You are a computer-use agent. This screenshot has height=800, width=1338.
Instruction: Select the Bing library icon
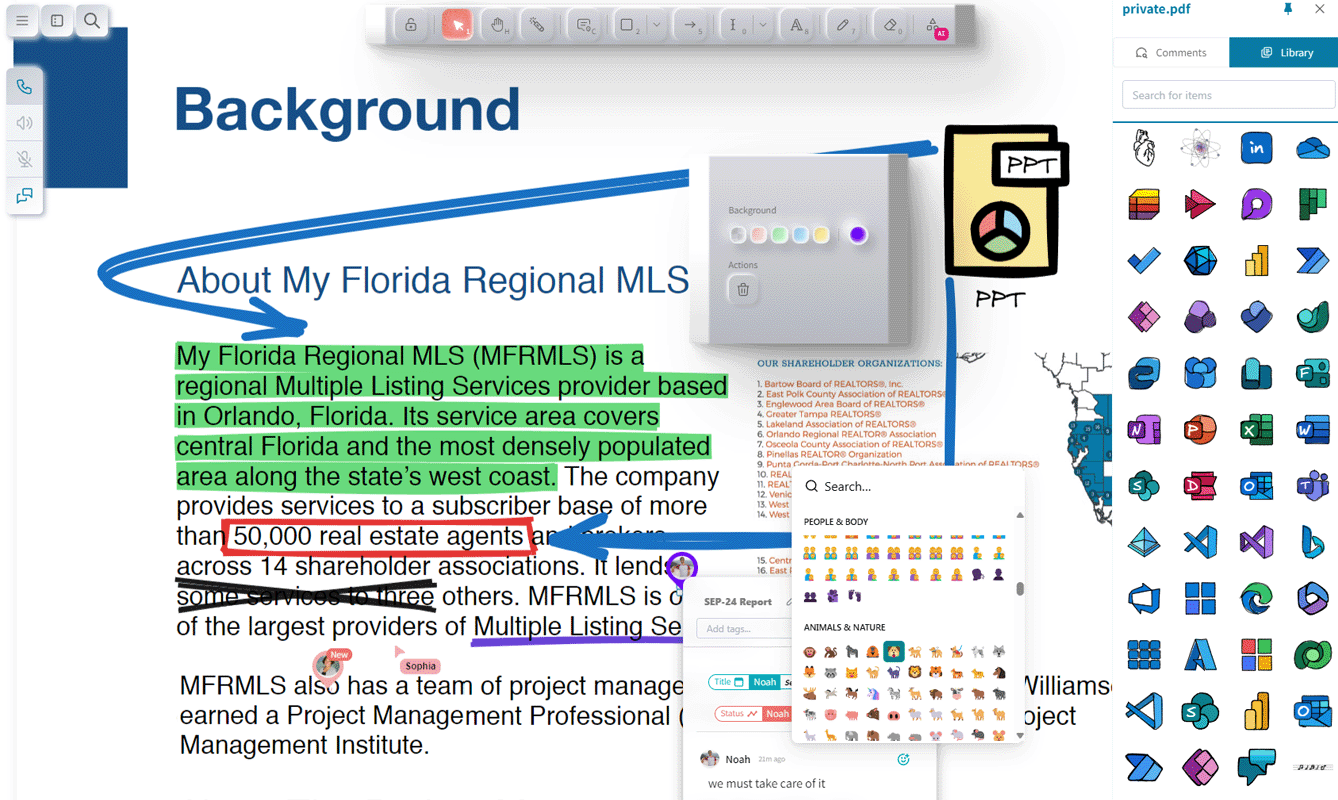point(1313,542)
